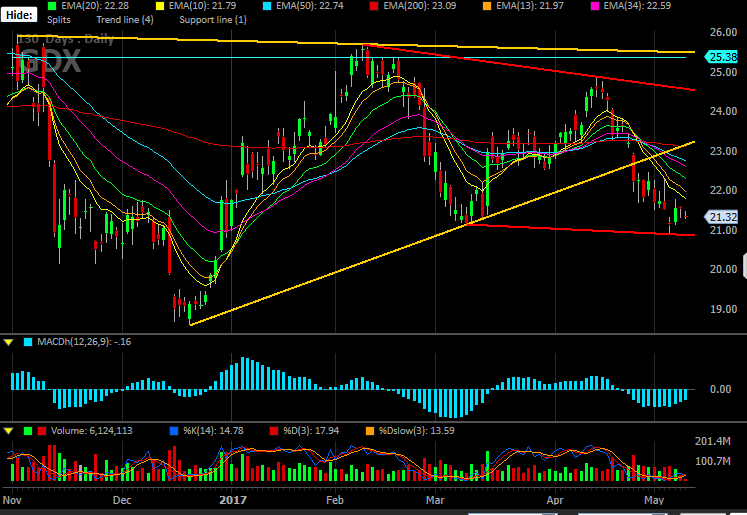
Task: Click the orange EMA(13) color swatch
Action: [x=487, y=6]
